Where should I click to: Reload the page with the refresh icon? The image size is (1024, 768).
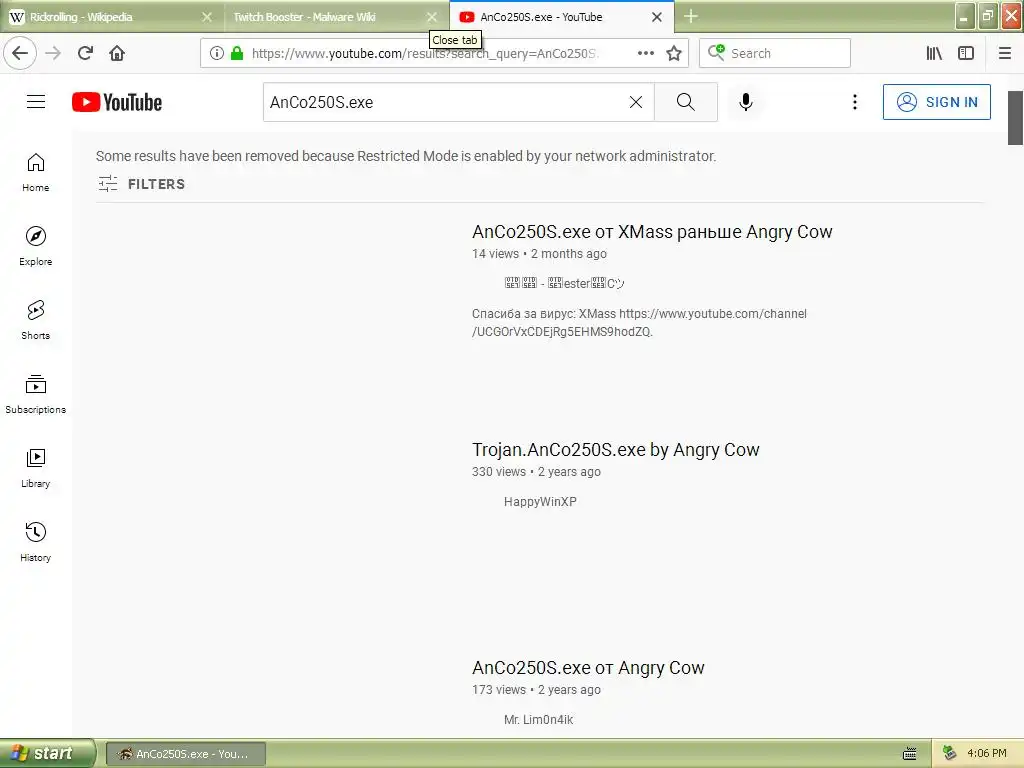pyautogui.click(x=85, y=53)
